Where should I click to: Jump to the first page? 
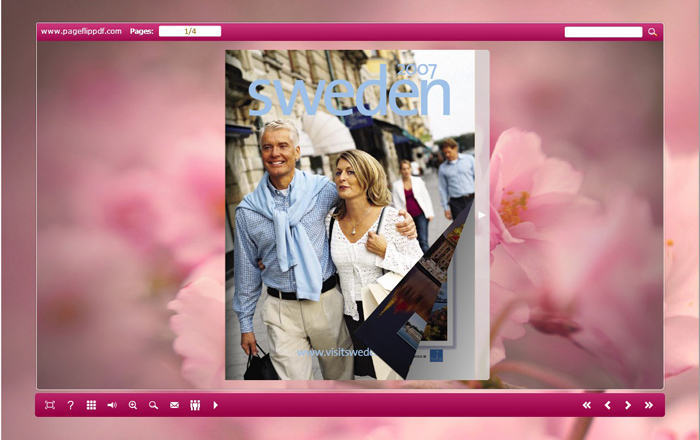pyautogui.click(x=587, y=405)
